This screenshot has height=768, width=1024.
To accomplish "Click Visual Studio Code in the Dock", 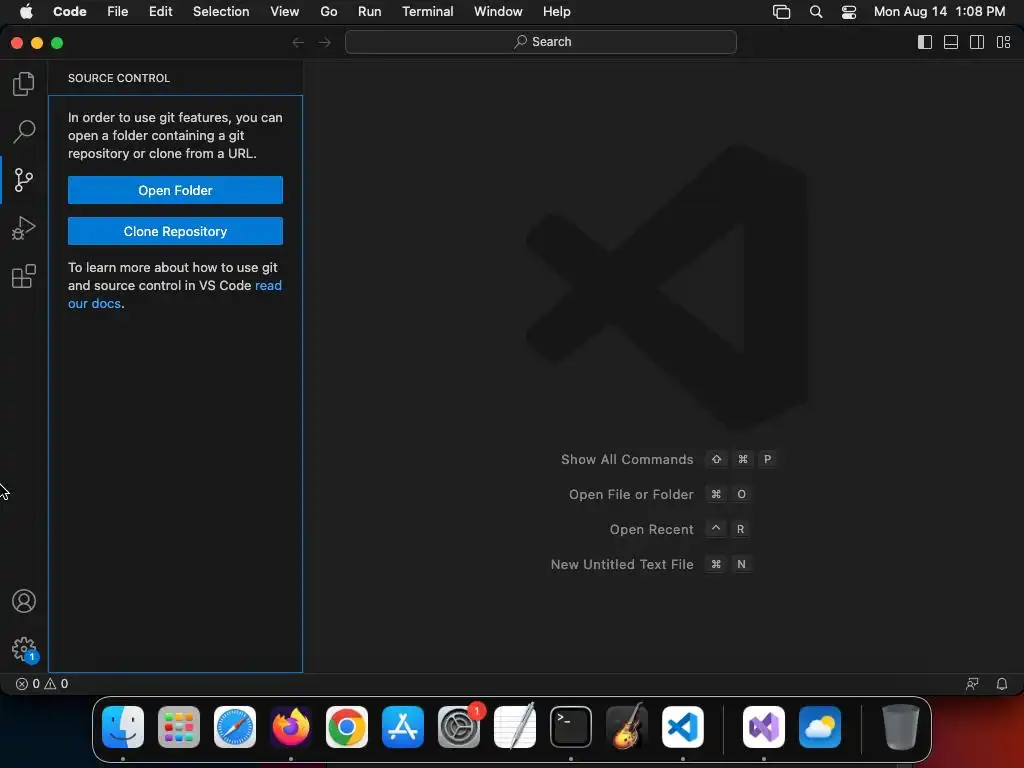I will (x=683, y=727).
